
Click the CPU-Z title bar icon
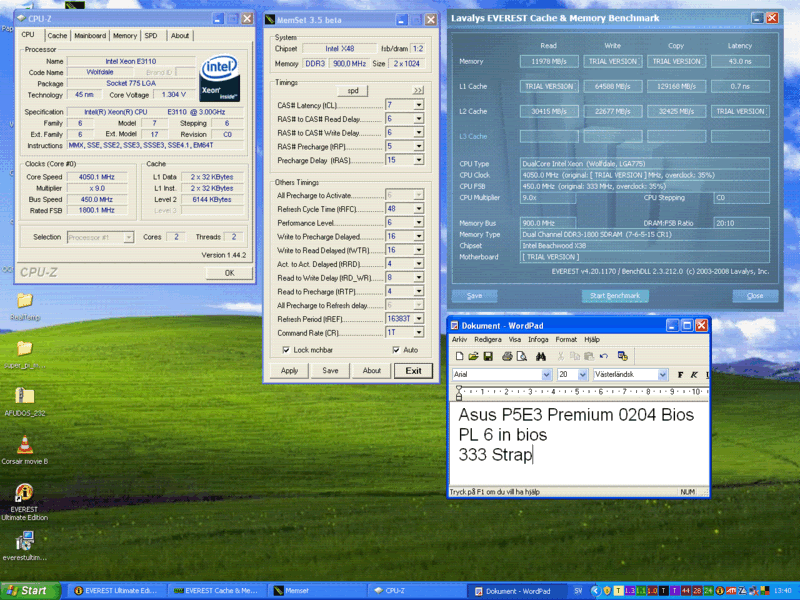pos(21,19)
